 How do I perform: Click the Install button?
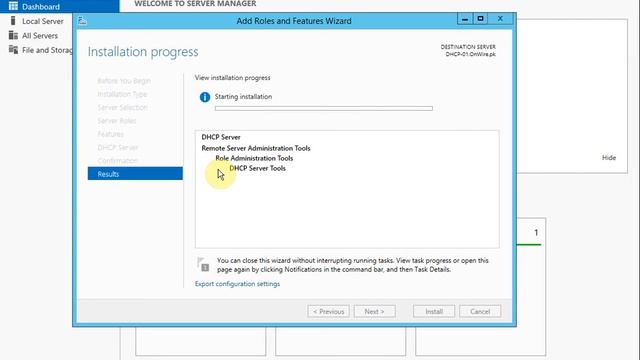click(434, 311)
